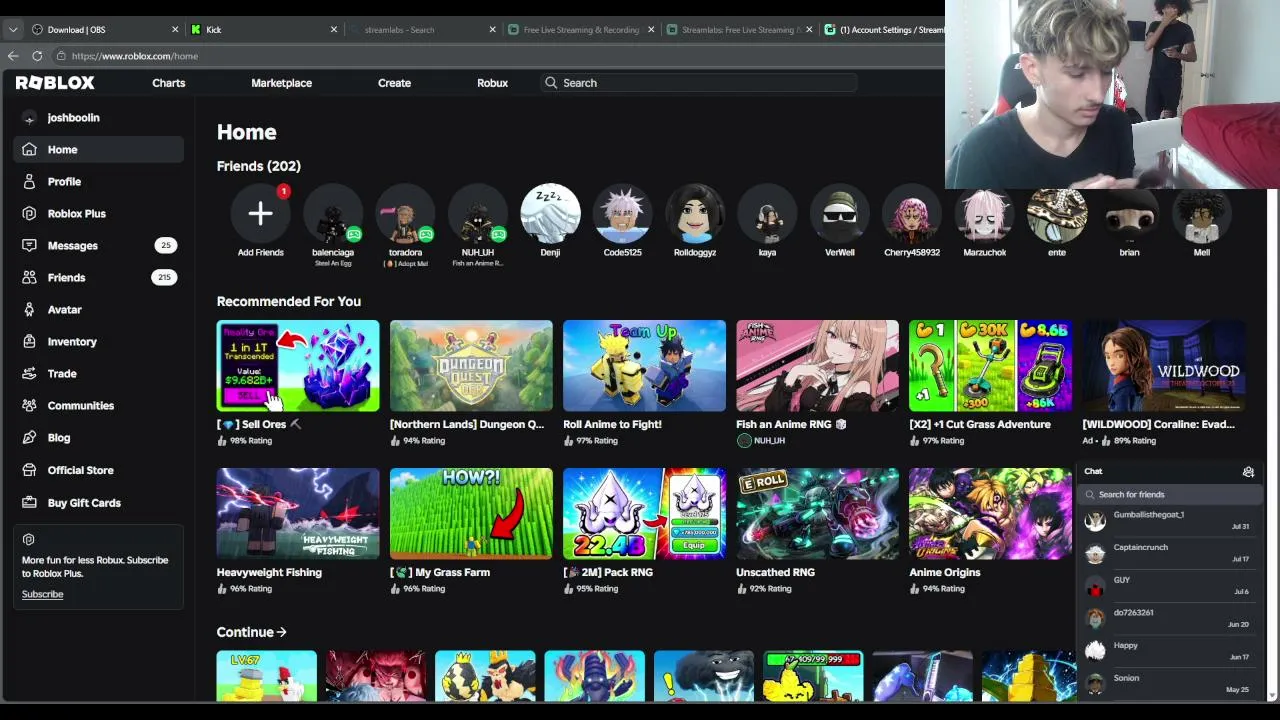Reload the page with the refresh icon
The width and height of the screenshot is (1280, 720).
tap(37, 56)
